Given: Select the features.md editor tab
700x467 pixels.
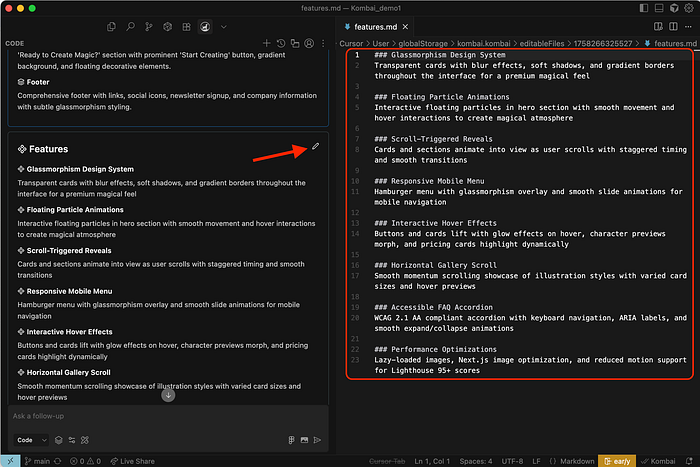Looking at the screenshot, I should coord(382,27).
